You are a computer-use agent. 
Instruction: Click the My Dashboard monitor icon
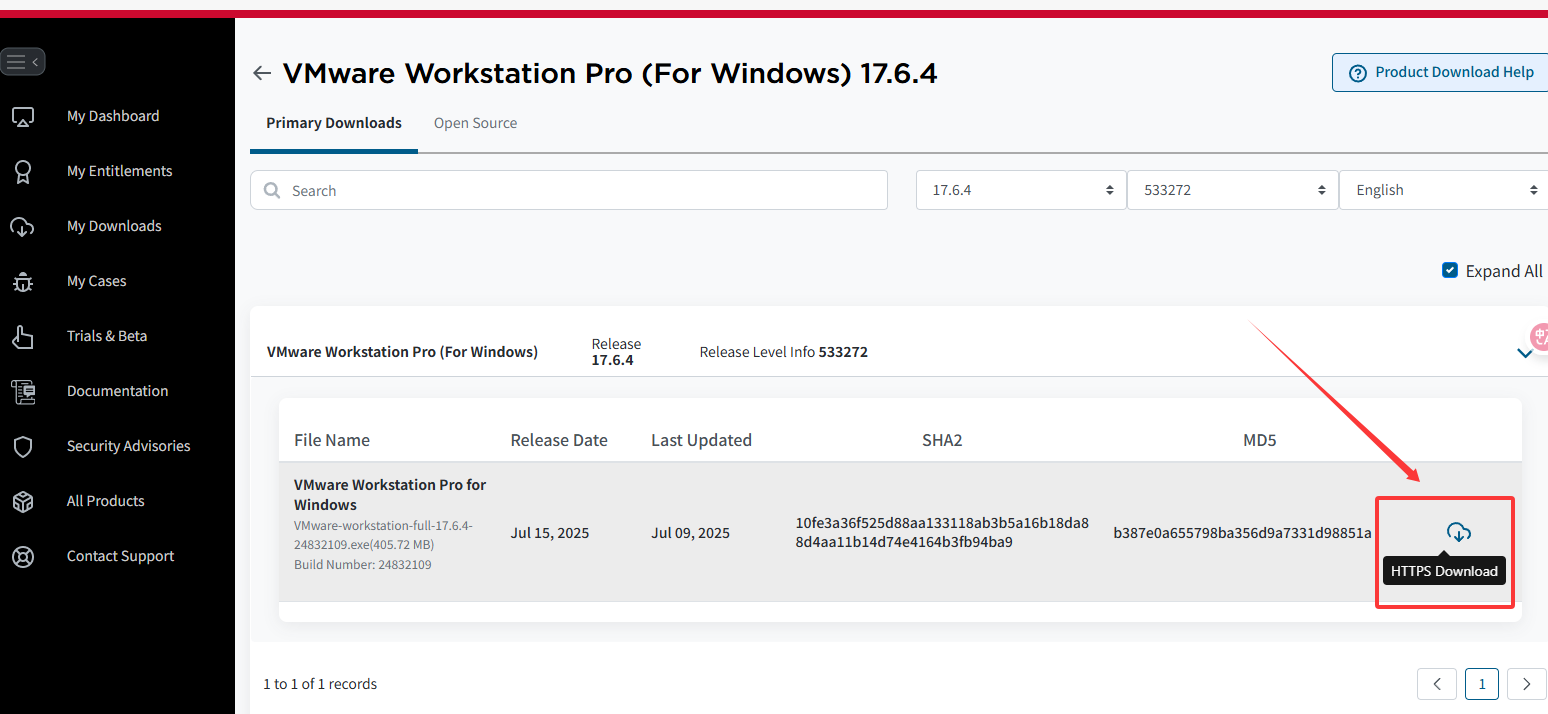click(23, 117)
